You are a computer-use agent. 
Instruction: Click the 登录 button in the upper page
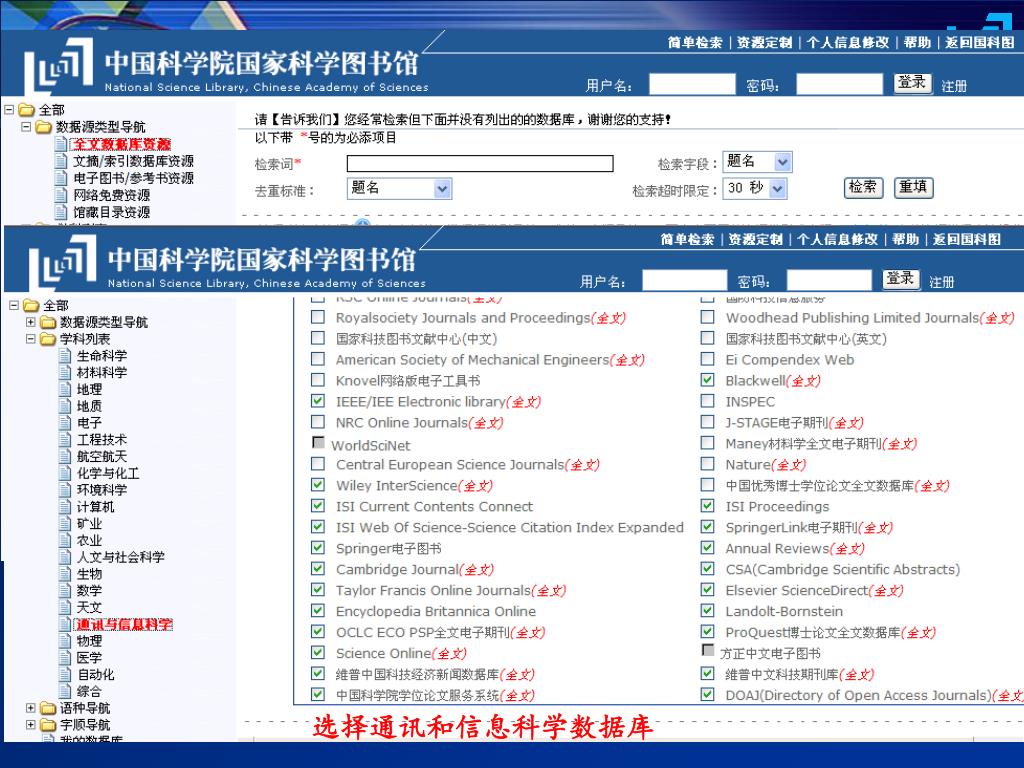(x=912, y=83)
